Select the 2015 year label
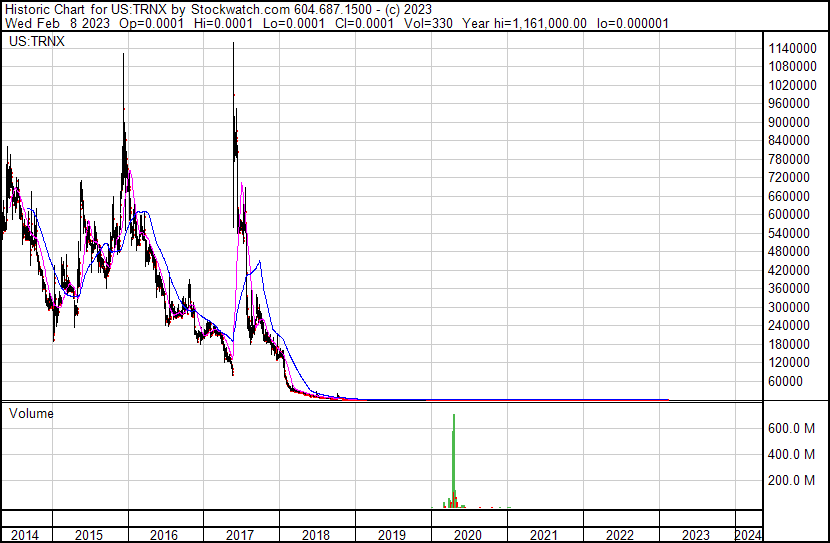Image resolution: width=830 pixels, height=543 pixels. [x=89, y=535]
